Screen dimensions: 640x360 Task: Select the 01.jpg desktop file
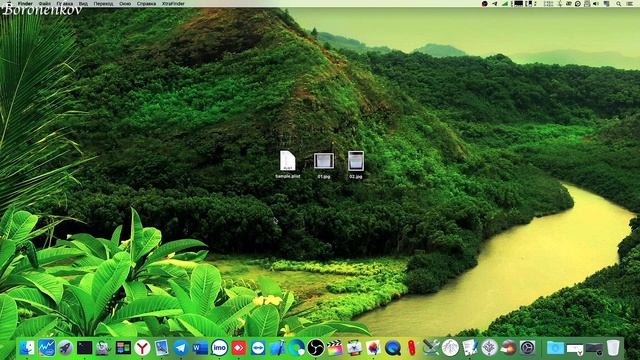(x=324, y=165)
